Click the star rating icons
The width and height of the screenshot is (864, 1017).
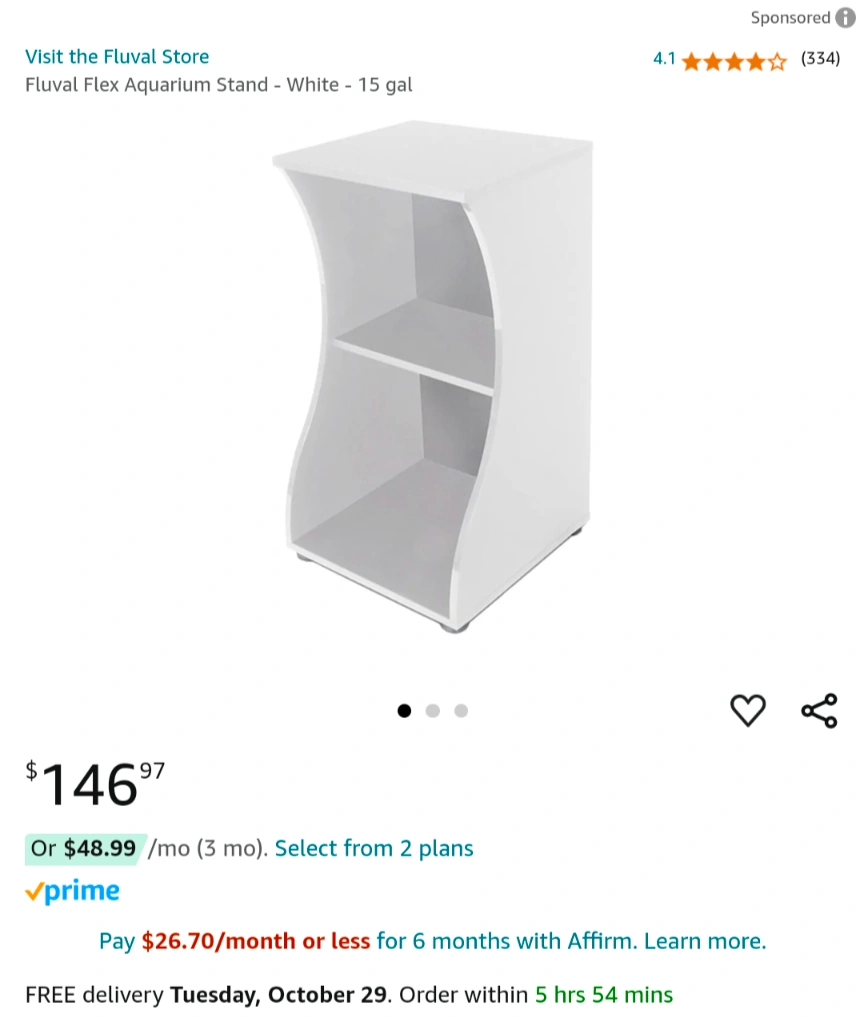tap(734, 62)
